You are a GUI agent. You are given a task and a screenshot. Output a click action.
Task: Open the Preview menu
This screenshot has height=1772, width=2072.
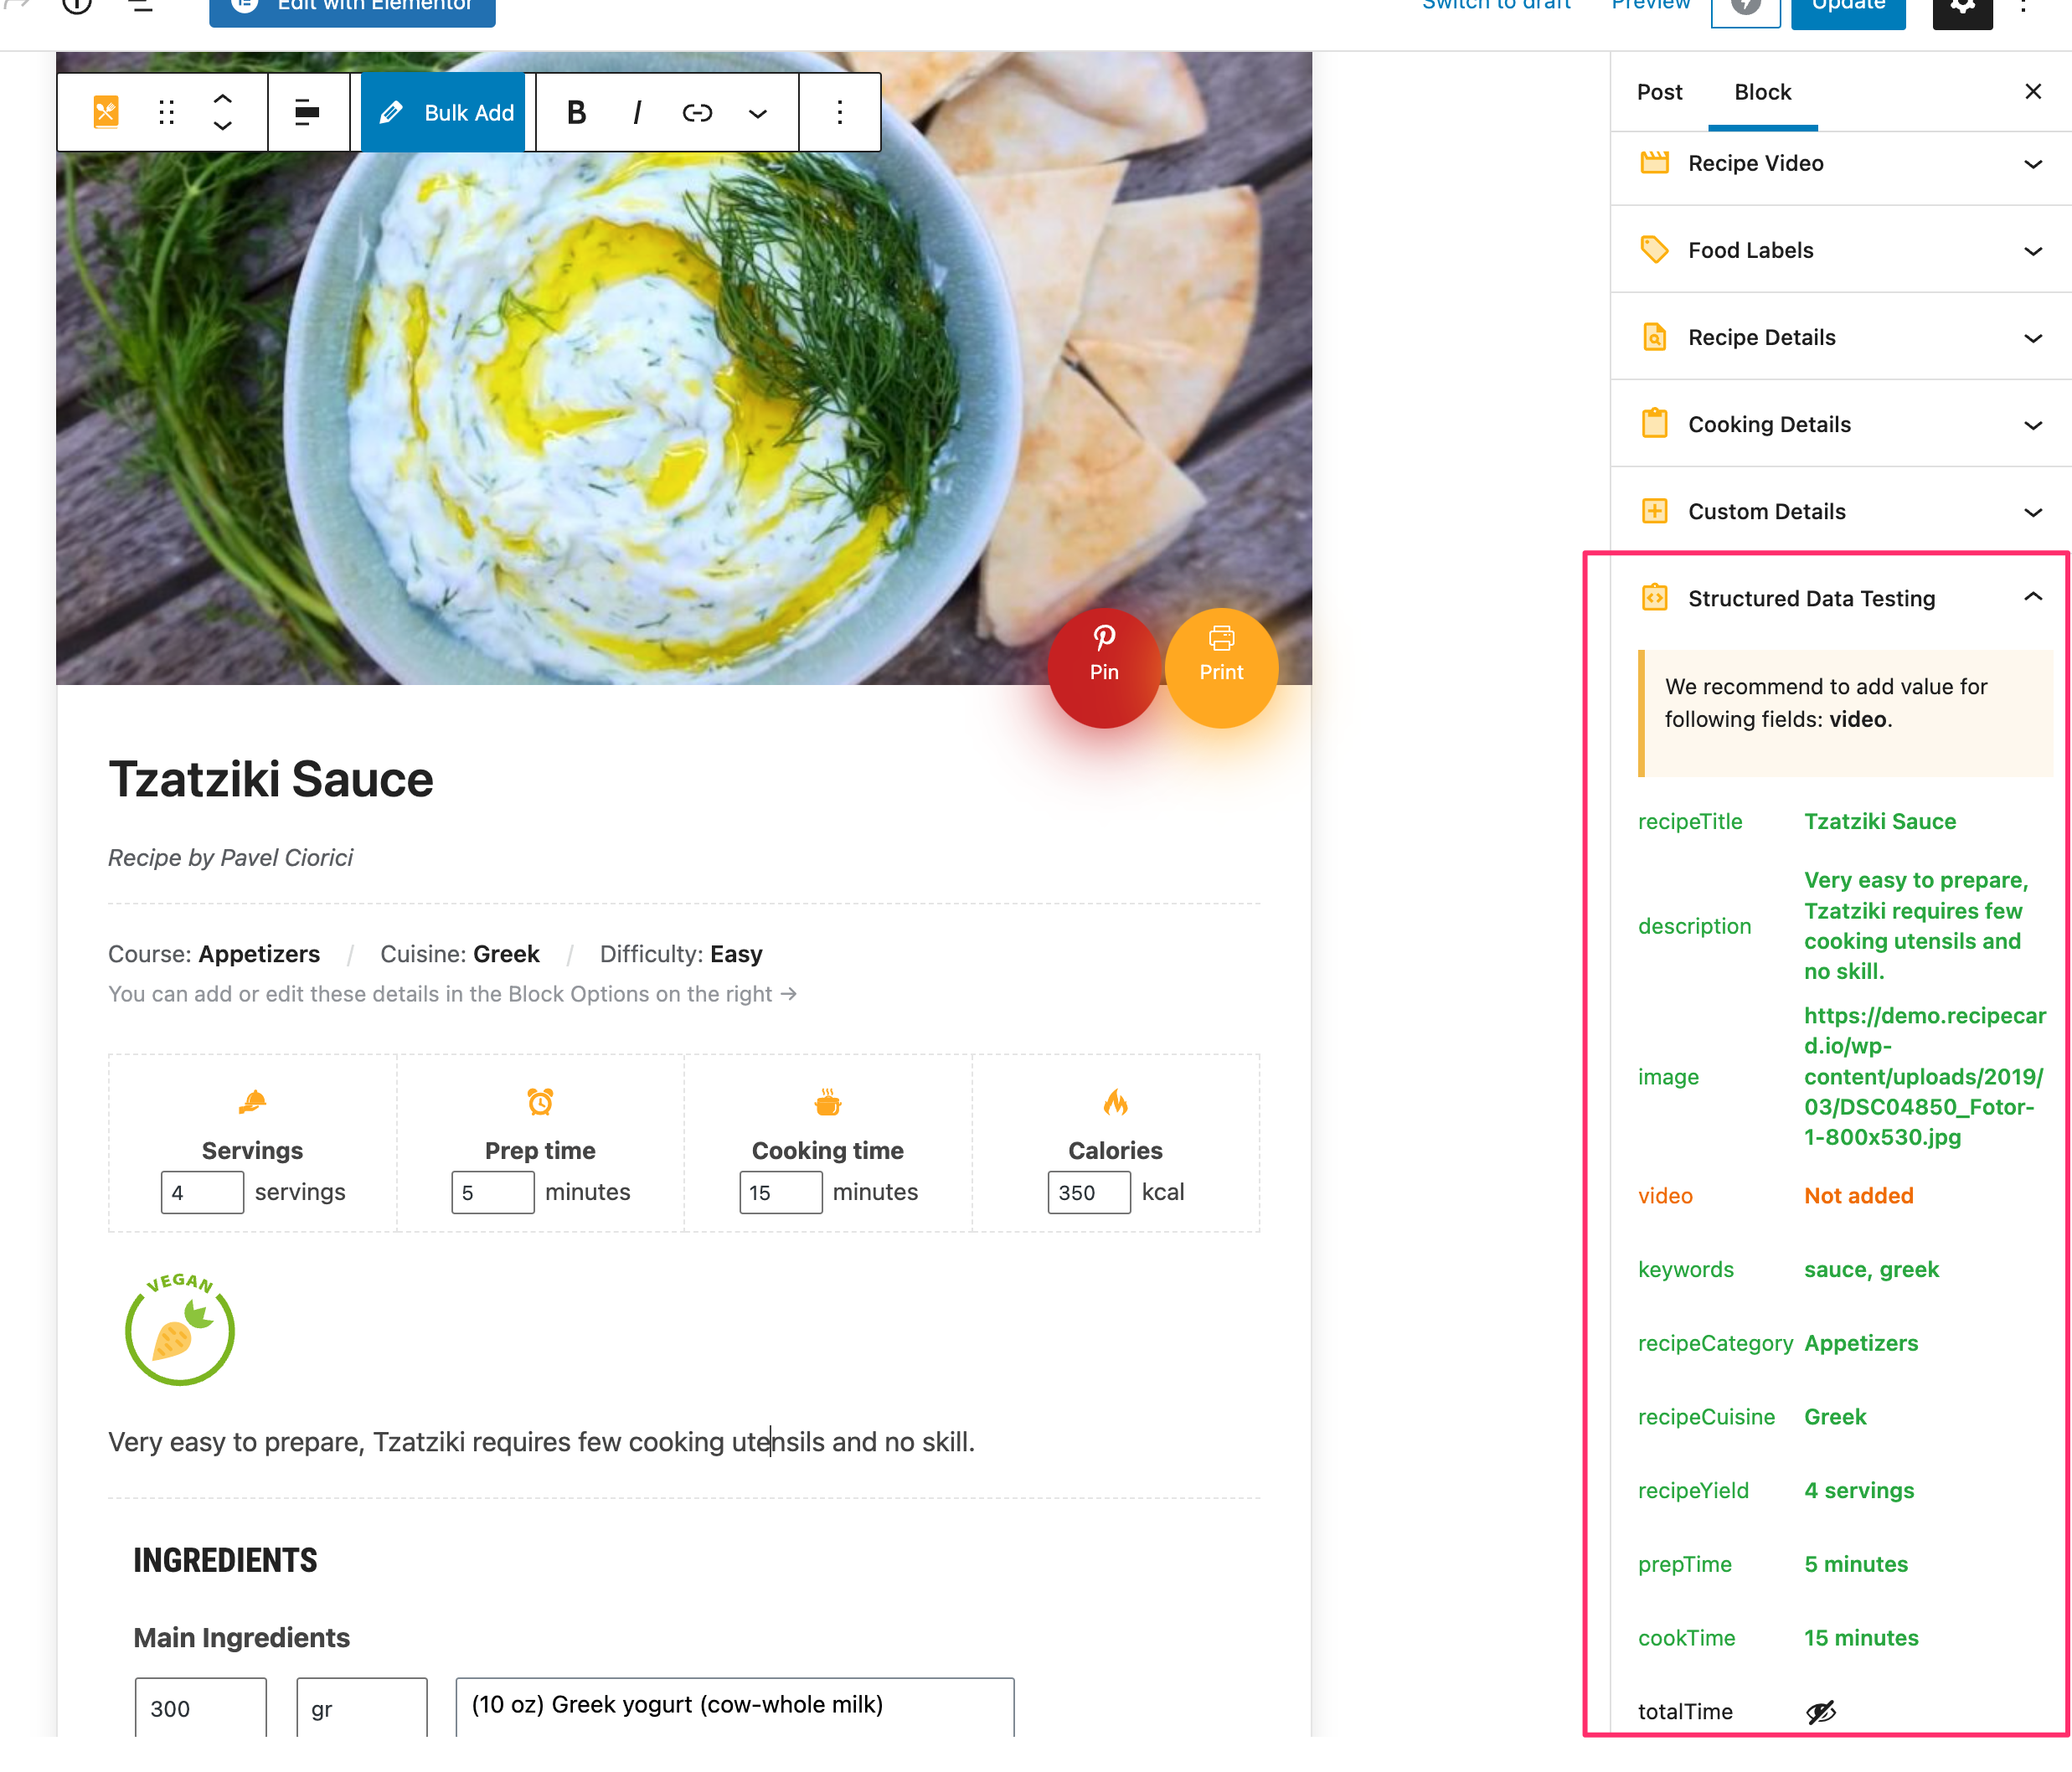click(1650, 5)
